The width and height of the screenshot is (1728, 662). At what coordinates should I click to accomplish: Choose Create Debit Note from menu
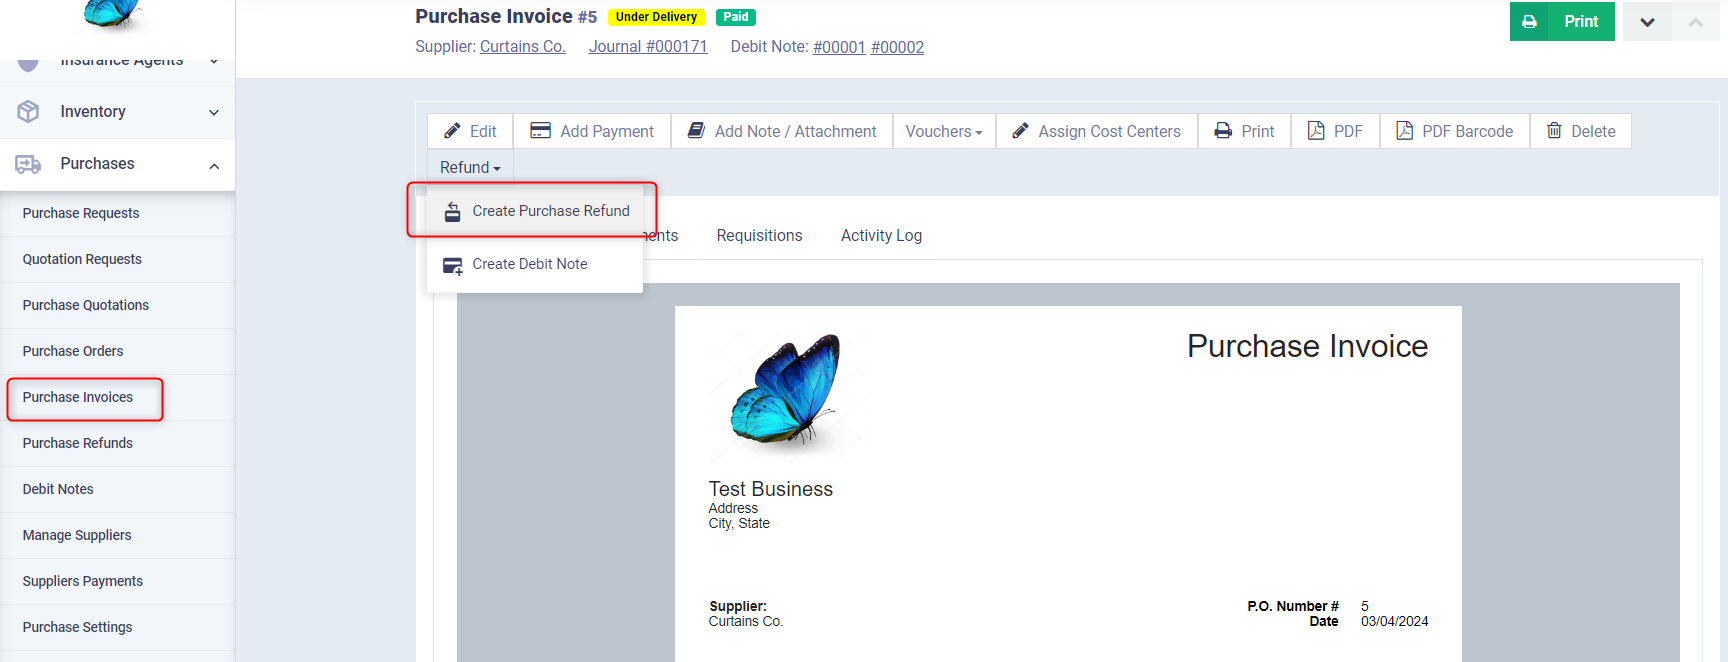click(x=529, y=264)
